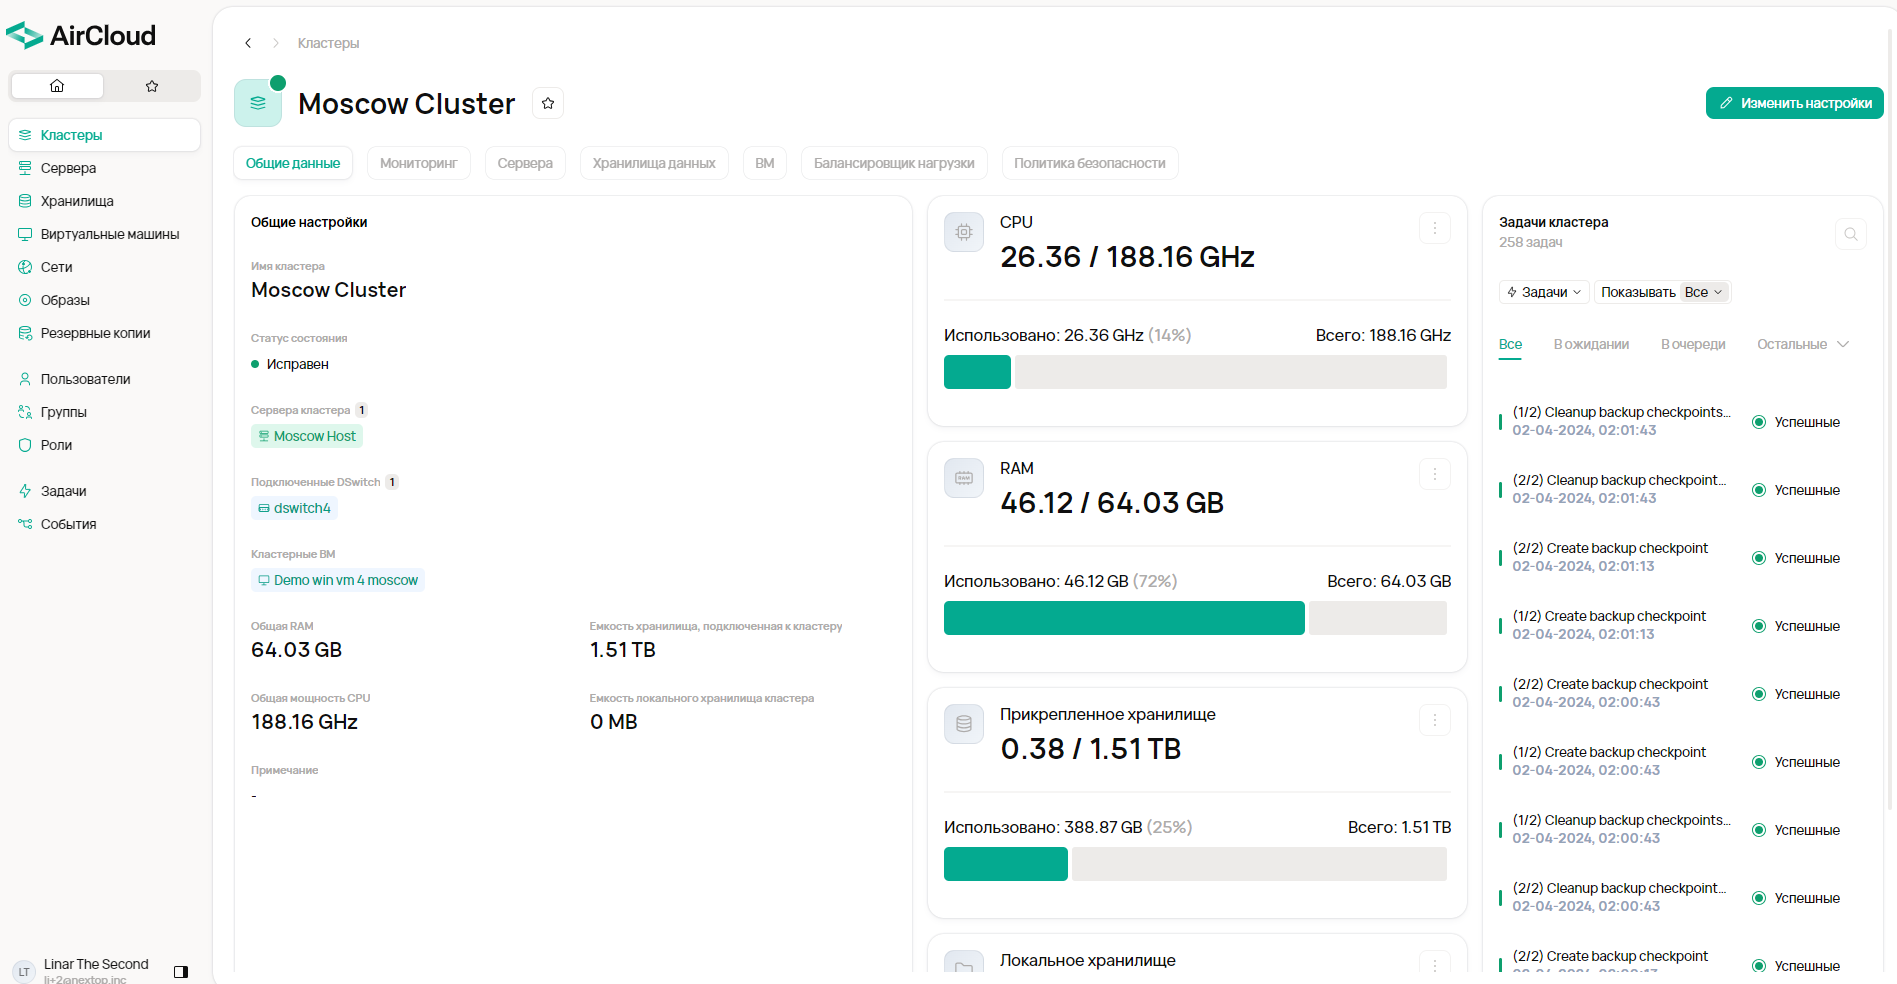Open the RAM card options menu
1897x984 pixels.
coord(1434,474)
